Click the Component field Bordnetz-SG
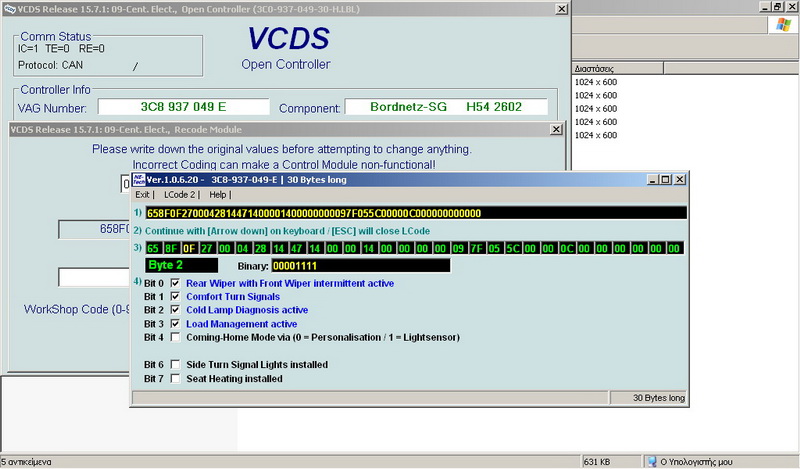 [x=446, y=107]
